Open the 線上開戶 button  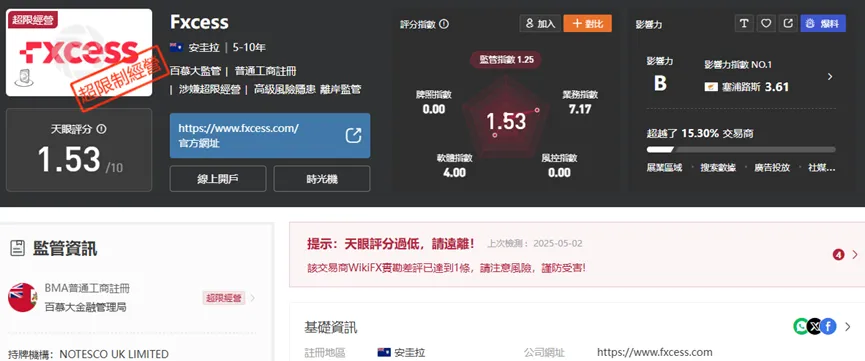(218, 179)
